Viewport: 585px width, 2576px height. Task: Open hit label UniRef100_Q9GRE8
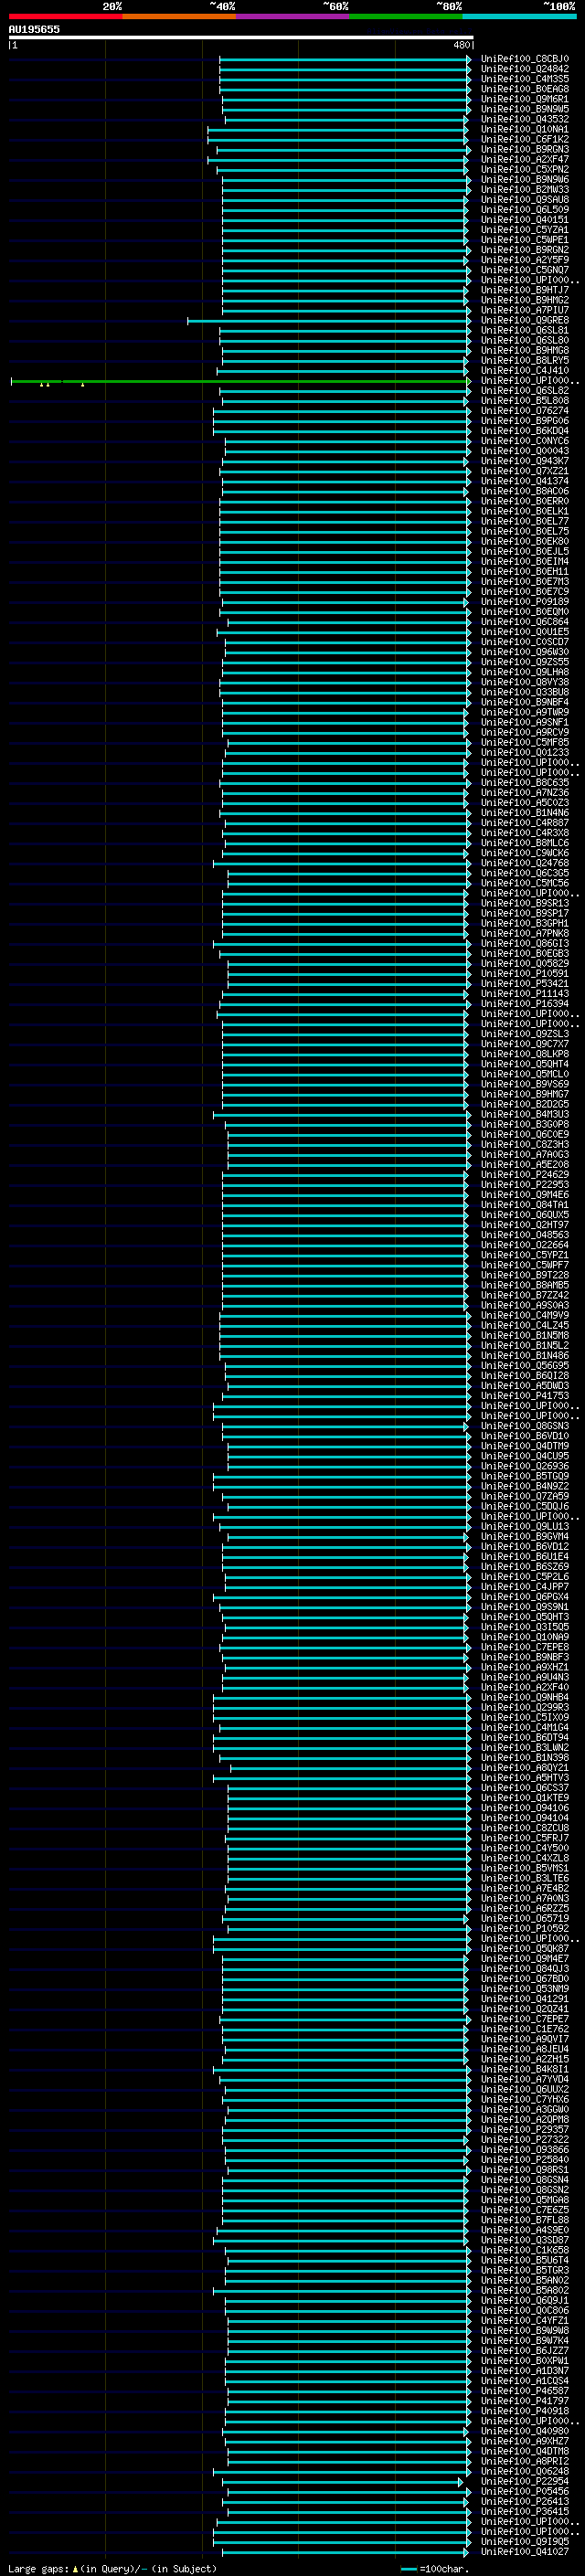[524, 320]
